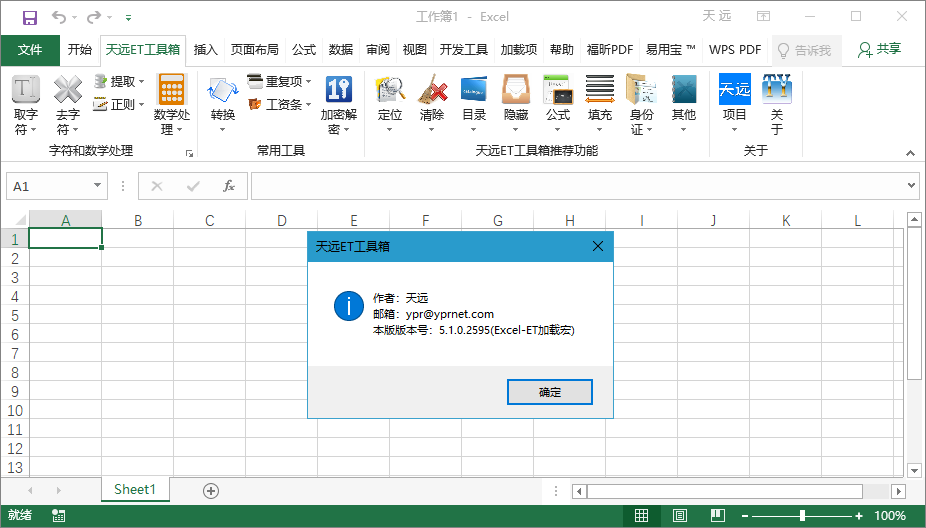Viewport: 926px width, 528px height.
Task: Click the 100% zoom level
Action: [890, 516]
